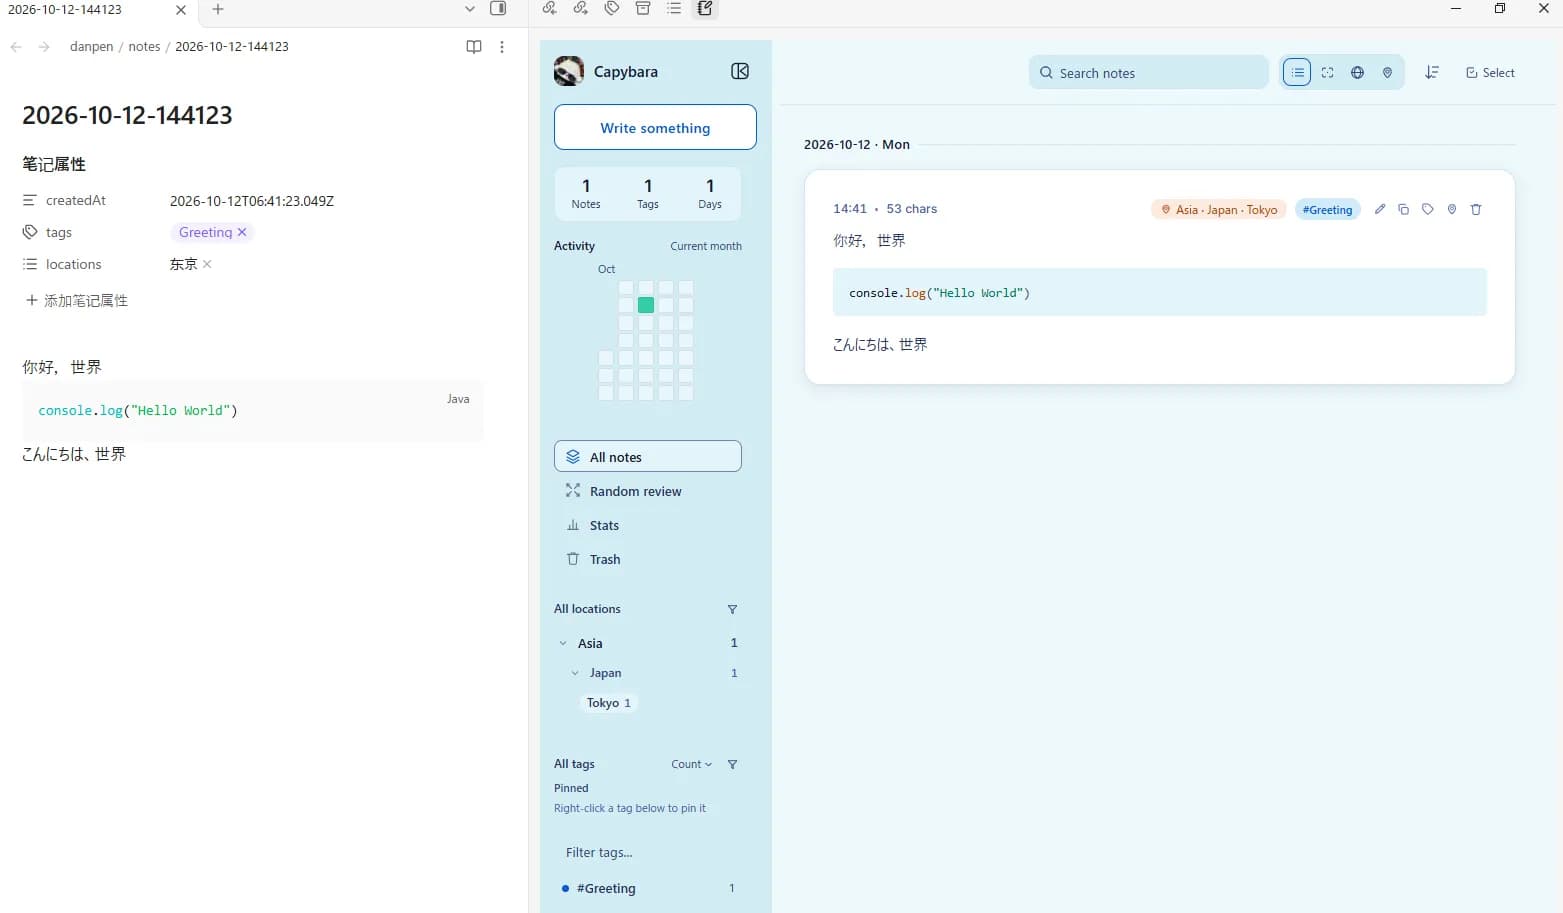Click the Write something button
The image size is (1563, 913).
pos(655,127)
